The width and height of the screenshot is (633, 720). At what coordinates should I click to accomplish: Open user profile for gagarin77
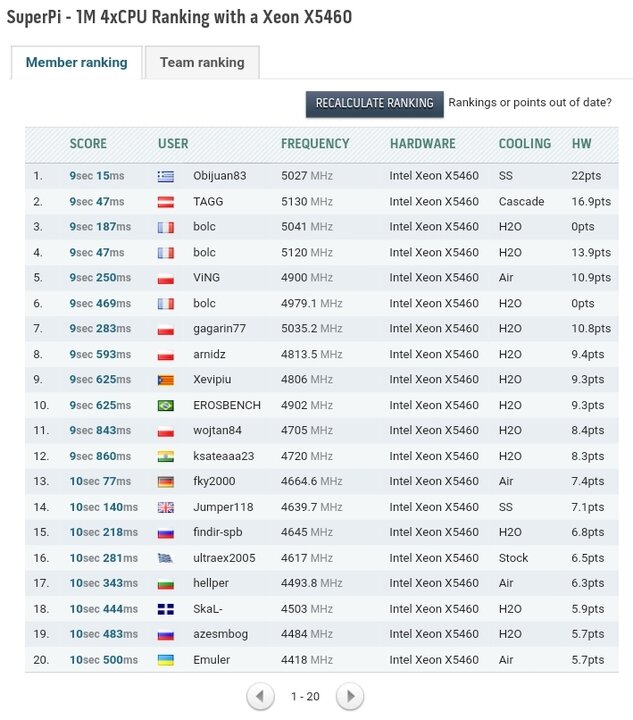point(219,329)
